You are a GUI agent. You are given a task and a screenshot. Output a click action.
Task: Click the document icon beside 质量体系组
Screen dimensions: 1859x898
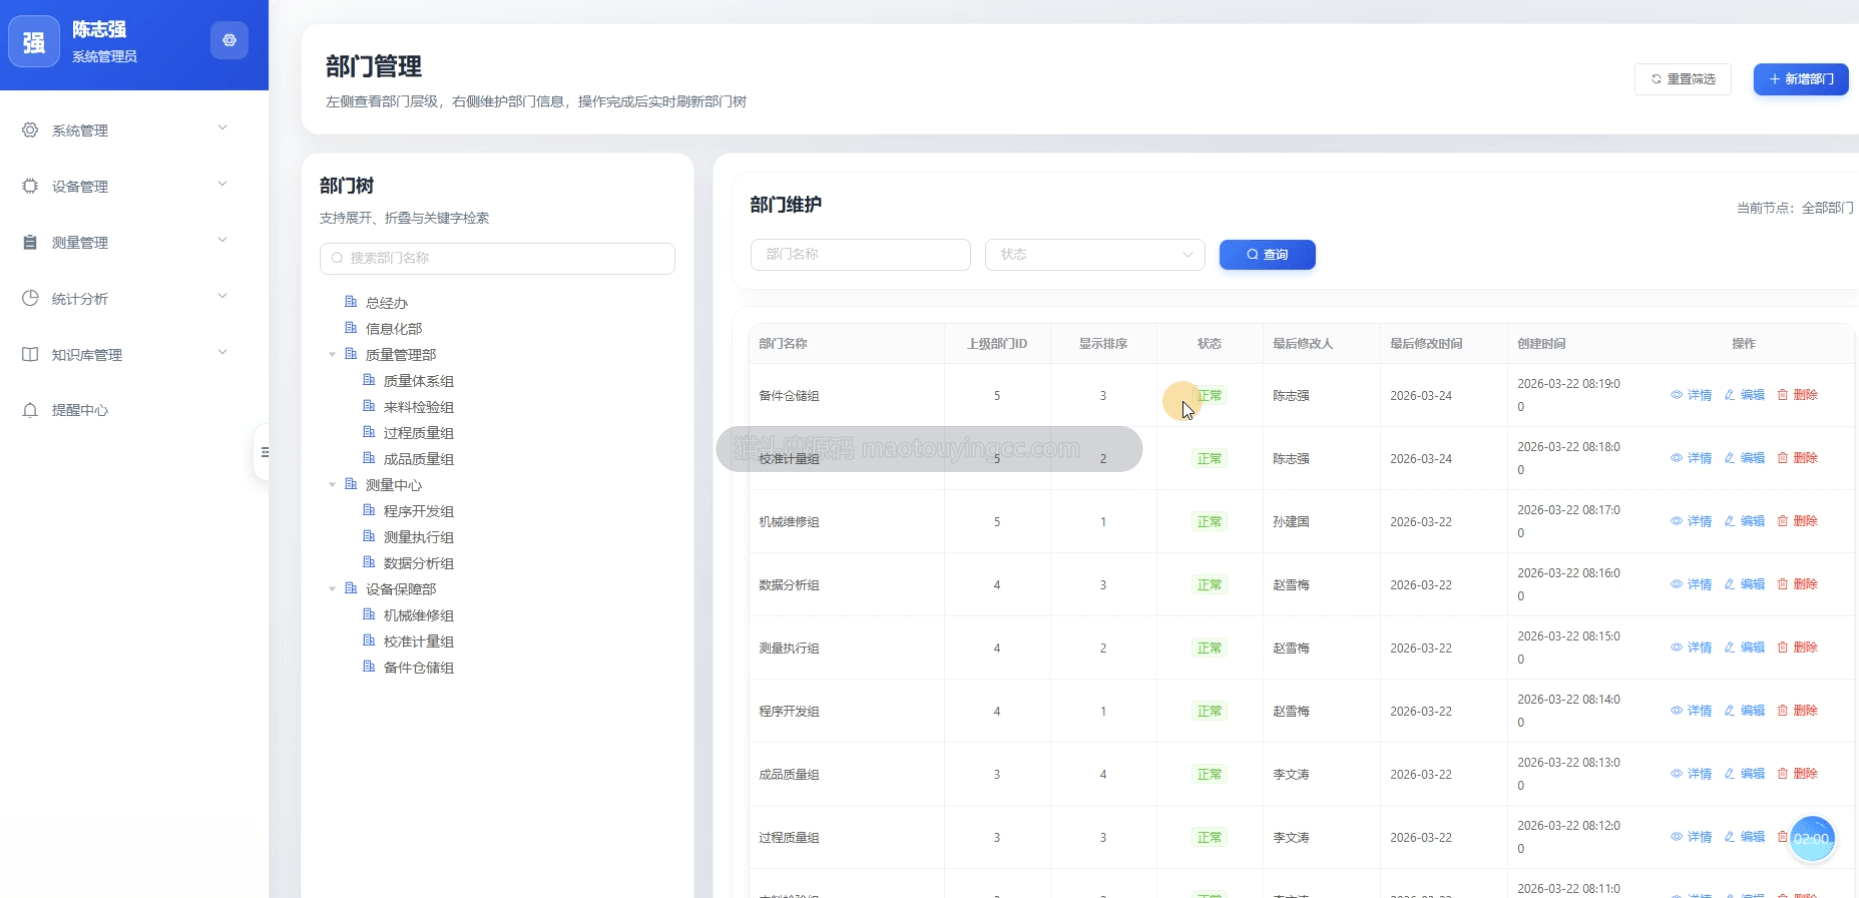369,380
